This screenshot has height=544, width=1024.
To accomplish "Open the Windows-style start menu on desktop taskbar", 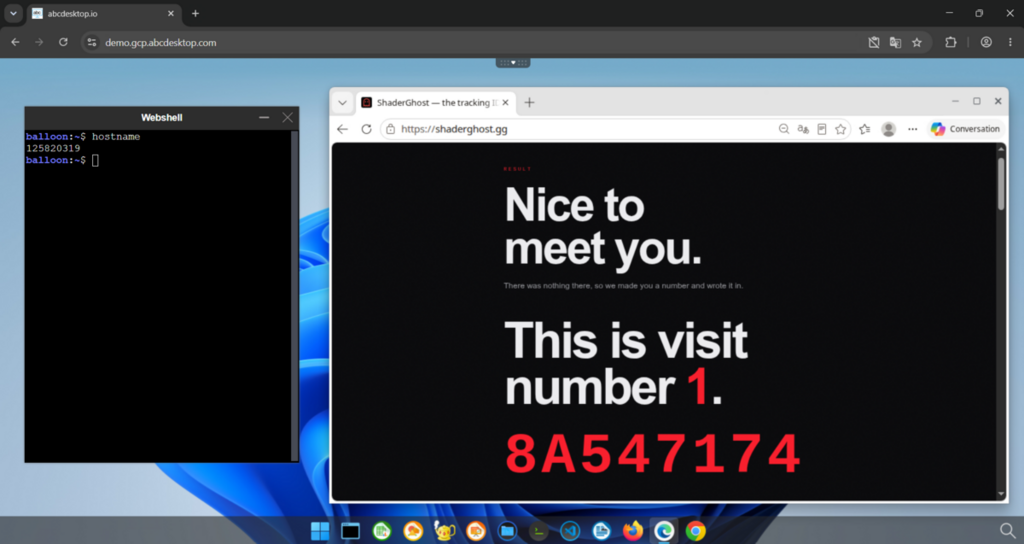I will pos(320,531).
